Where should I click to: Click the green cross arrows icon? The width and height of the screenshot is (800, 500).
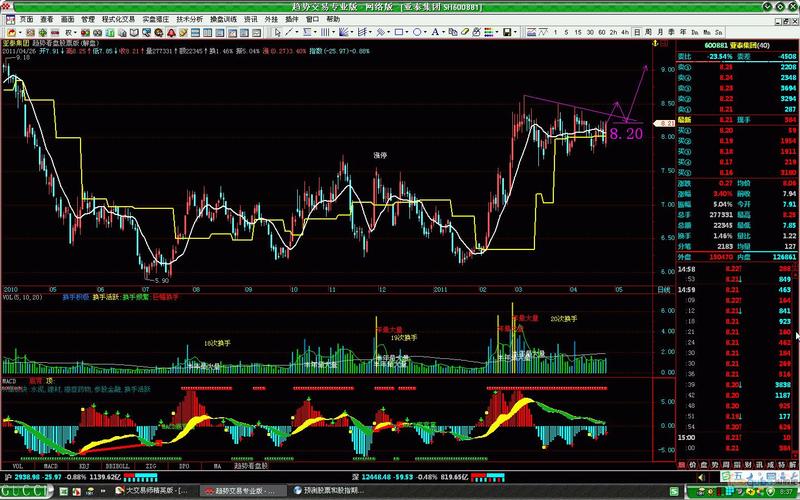[43, 33]
